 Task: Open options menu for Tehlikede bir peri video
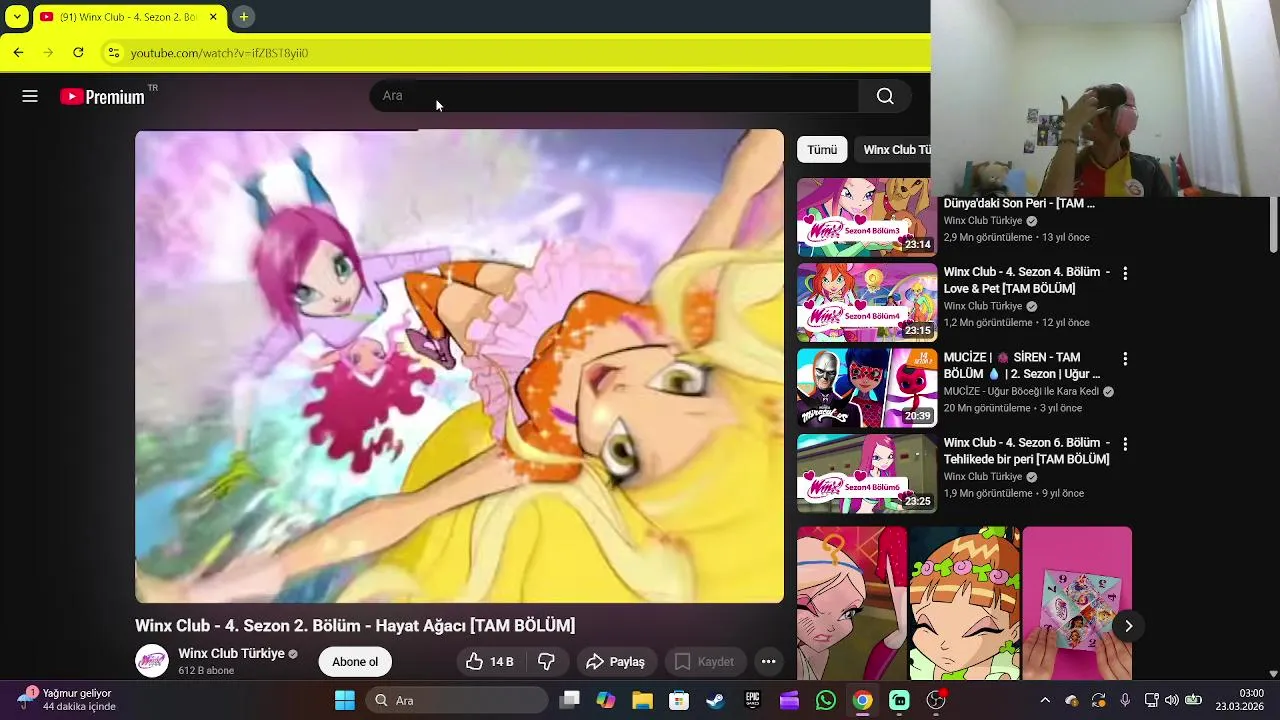click(1125, 444)
